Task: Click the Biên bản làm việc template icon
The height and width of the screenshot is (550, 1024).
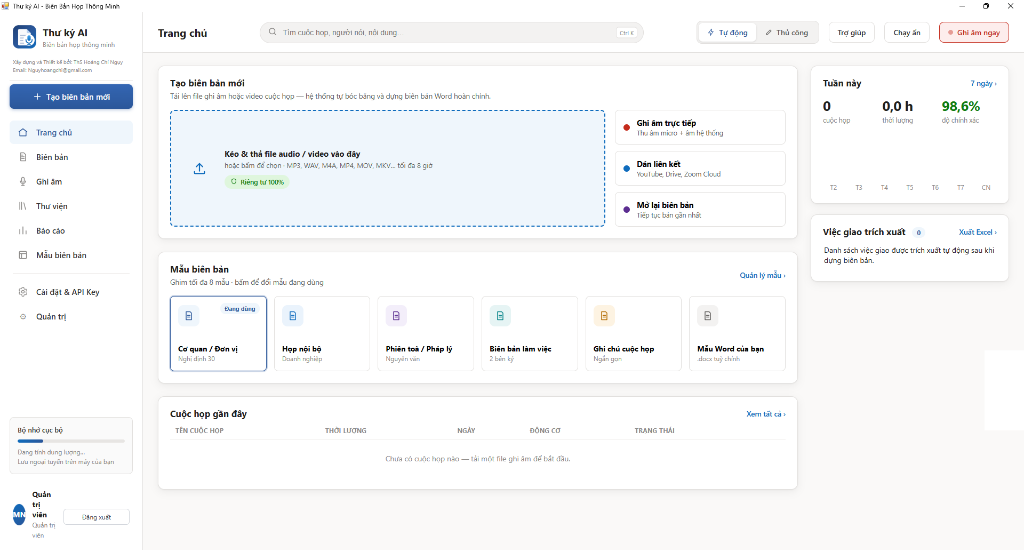Action: tap(500, 315)
